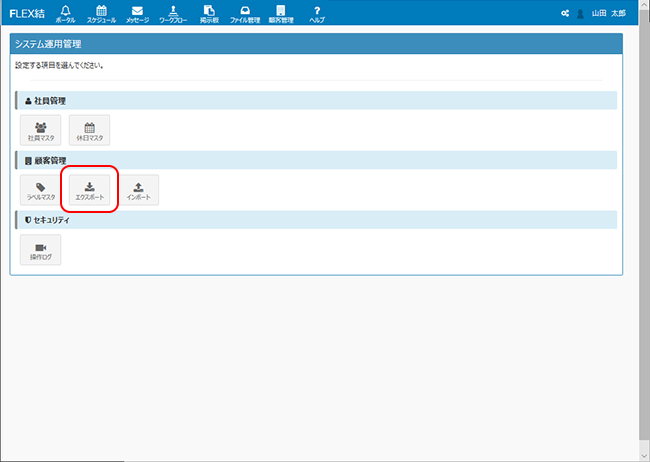Viewport: 650px width, 462px height.
Task: Click the user avatar icon
Action: click(580, 14)
